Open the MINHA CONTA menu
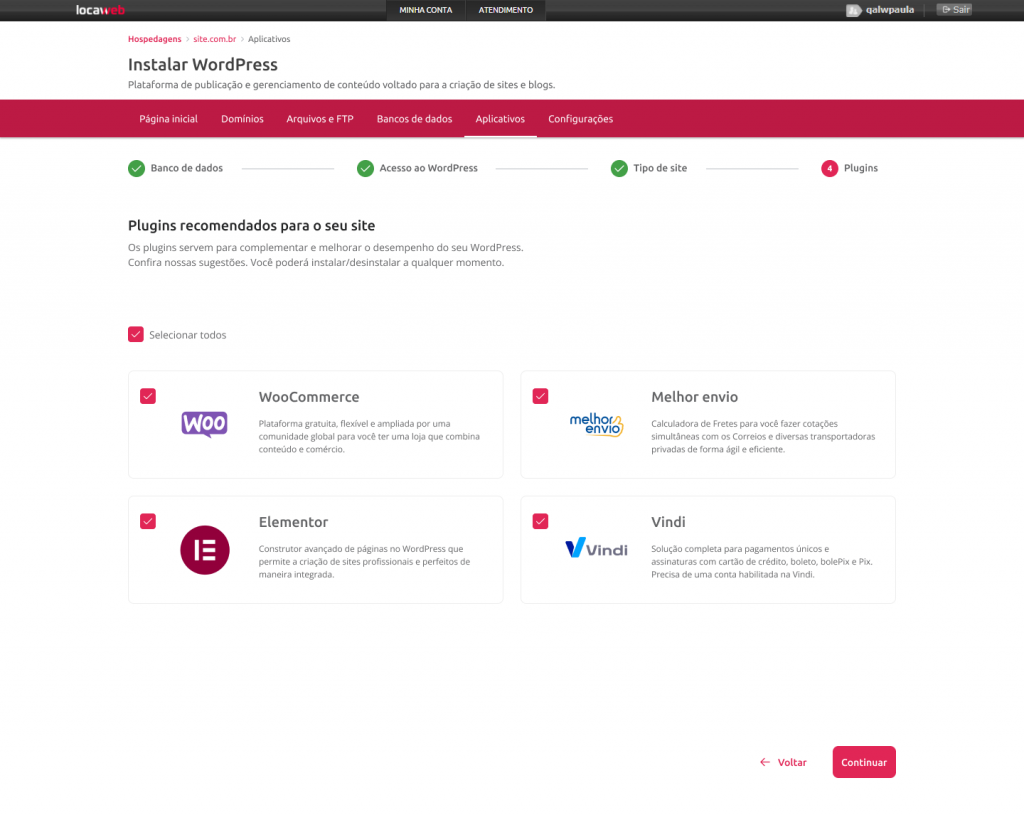 pos(426,10)
